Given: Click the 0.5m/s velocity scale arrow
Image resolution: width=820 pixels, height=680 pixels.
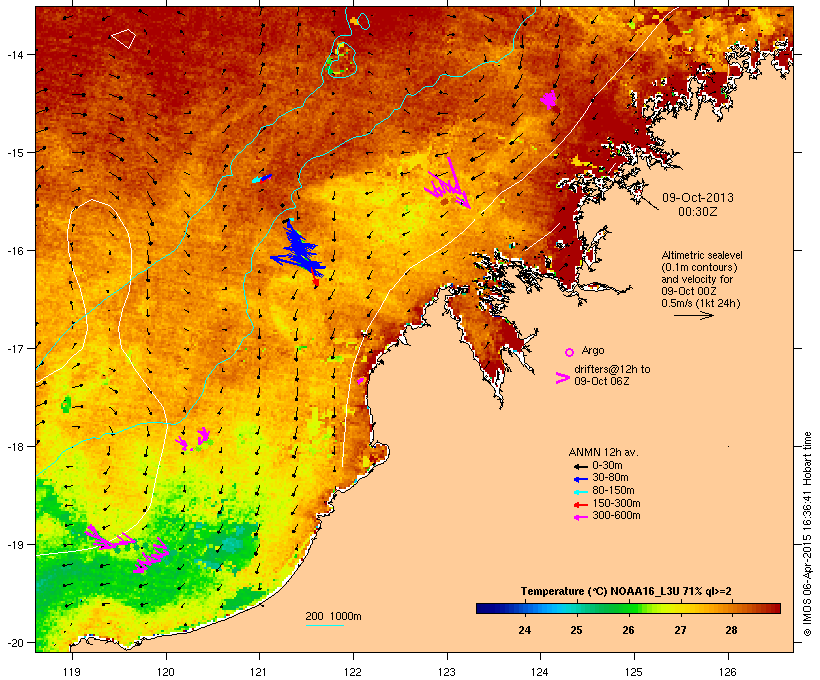Looking at the screenshot, I should pos(693,315).
